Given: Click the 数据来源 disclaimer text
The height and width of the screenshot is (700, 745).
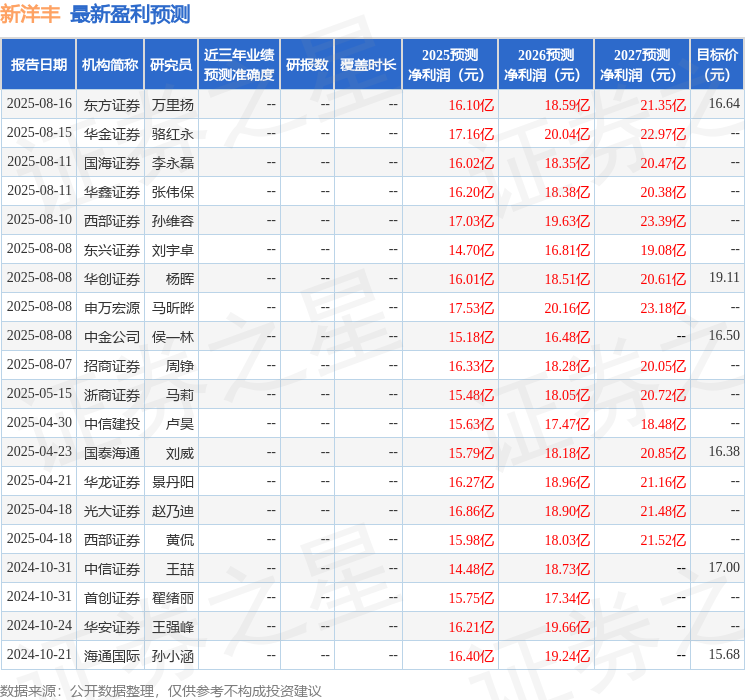Looking at the screenshot, I should [x=161, y=690].
